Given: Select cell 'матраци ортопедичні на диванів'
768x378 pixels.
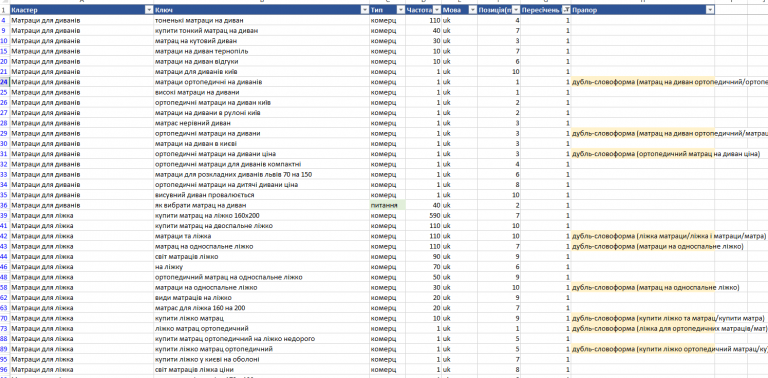Looking at the screenshot, I should click(261, 82).
